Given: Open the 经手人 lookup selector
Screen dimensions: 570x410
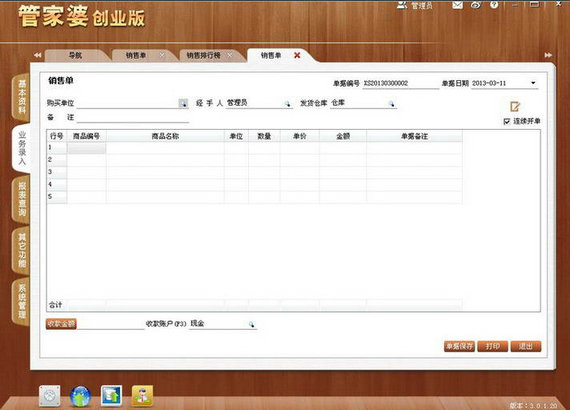Looking at the screenshot, I should tap(288, 104).
